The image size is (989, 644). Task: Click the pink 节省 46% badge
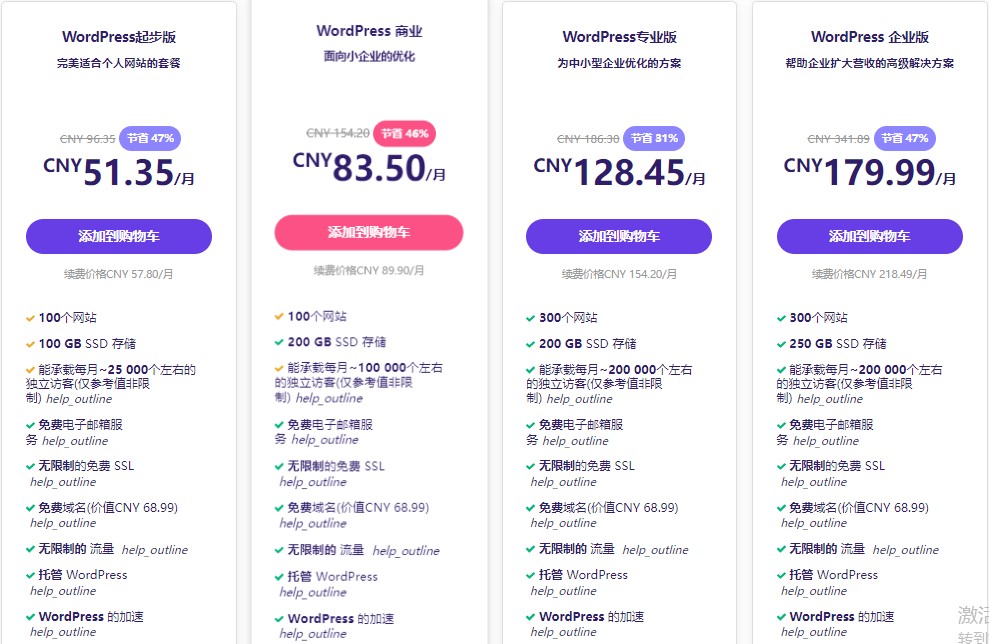[405, 133]
